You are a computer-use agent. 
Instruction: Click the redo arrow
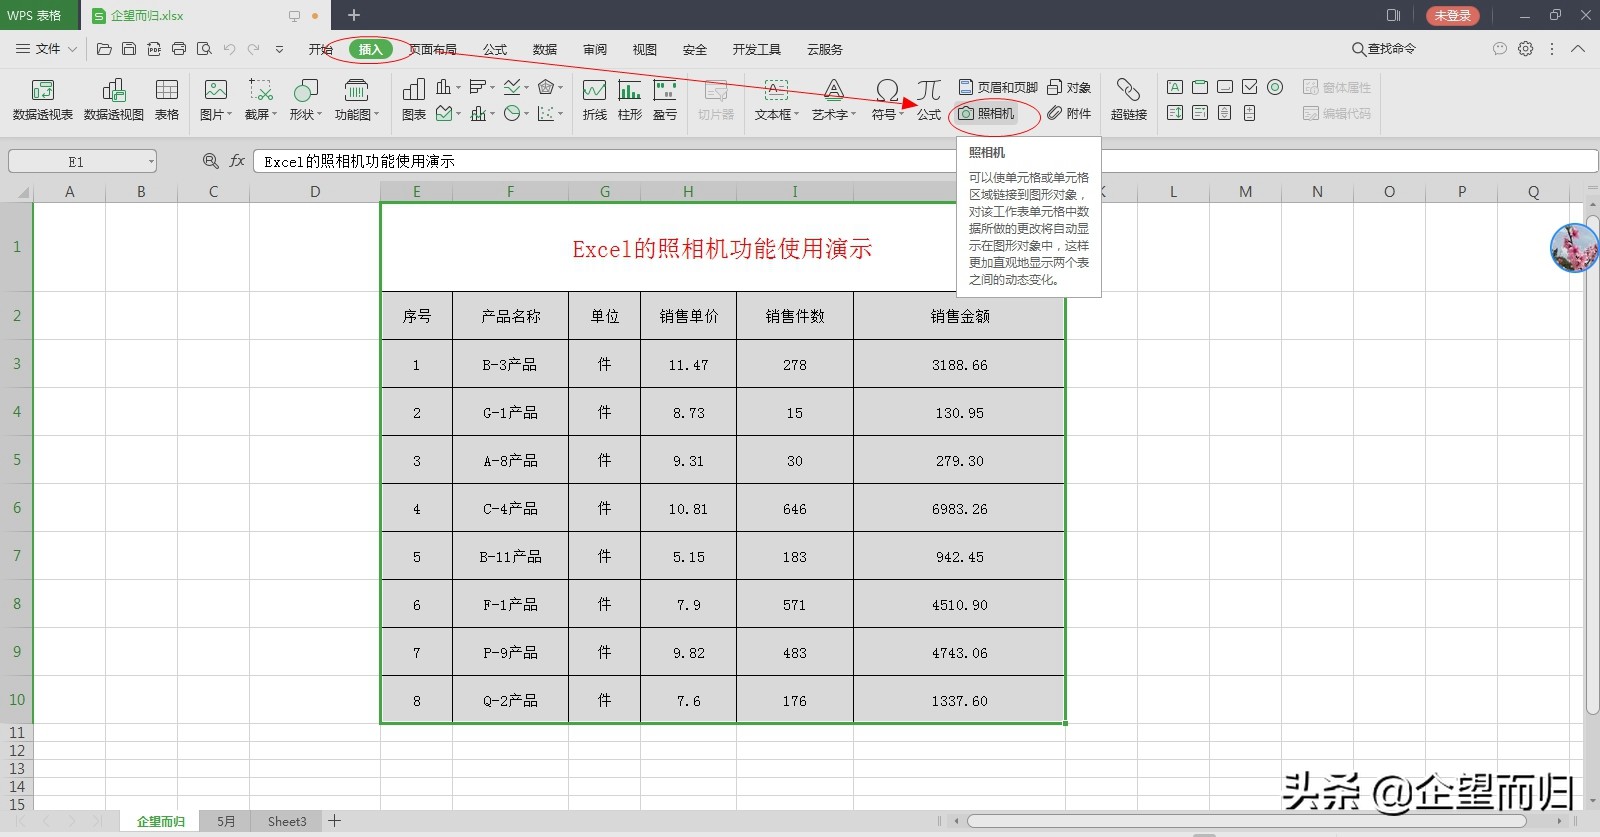254,48
